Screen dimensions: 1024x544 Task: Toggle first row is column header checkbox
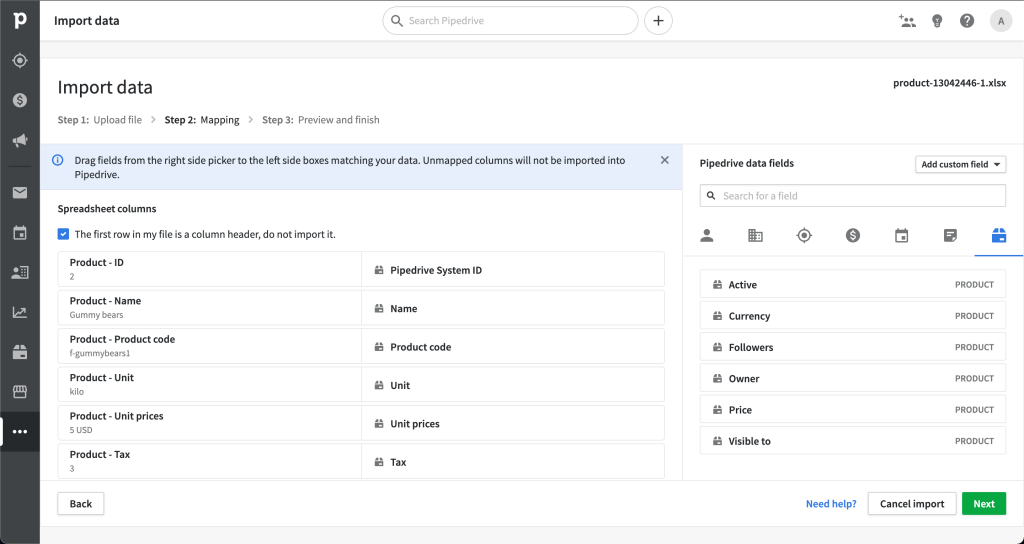[63, 234]
